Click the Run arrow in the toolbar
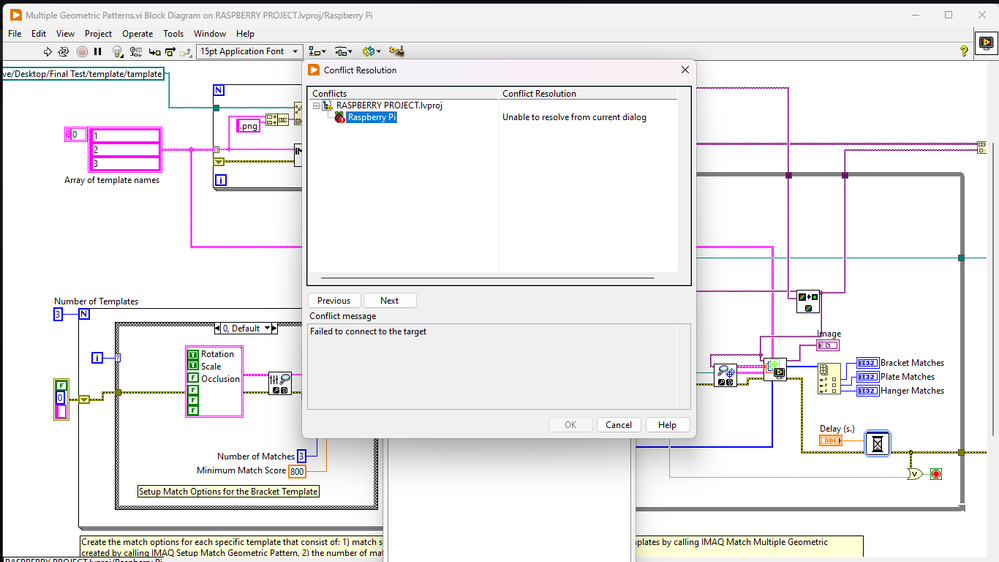This screenshot has width=999, height=562. 47,52
